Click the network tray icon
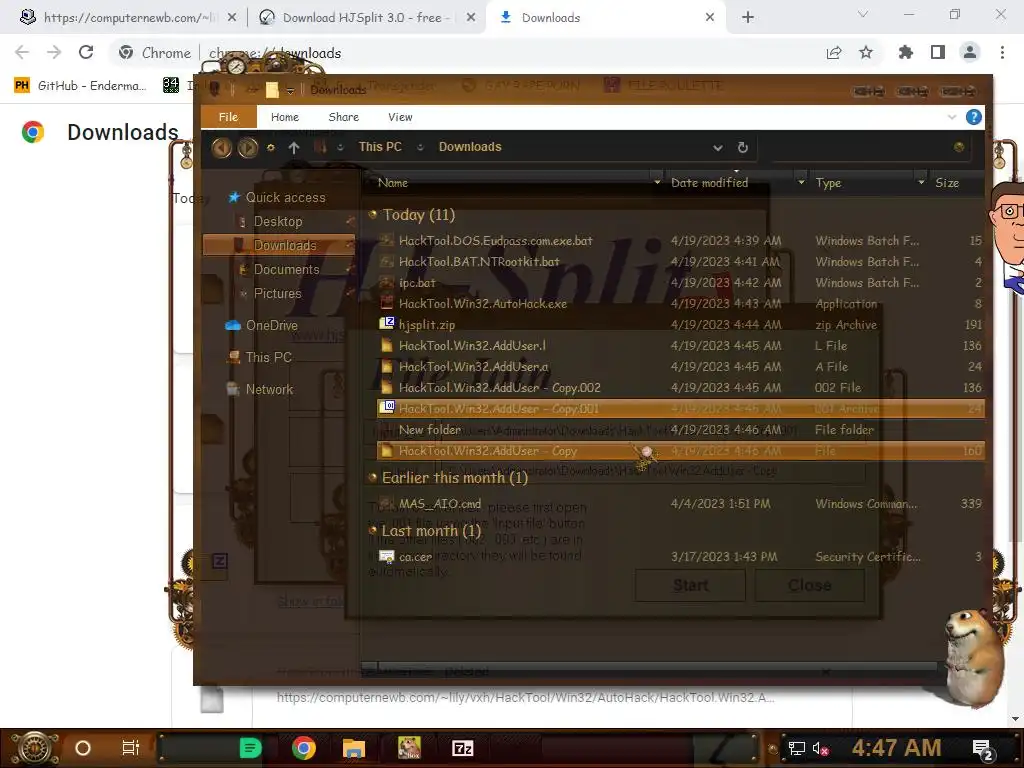1024x768 pixels. [x=797, y=748]
